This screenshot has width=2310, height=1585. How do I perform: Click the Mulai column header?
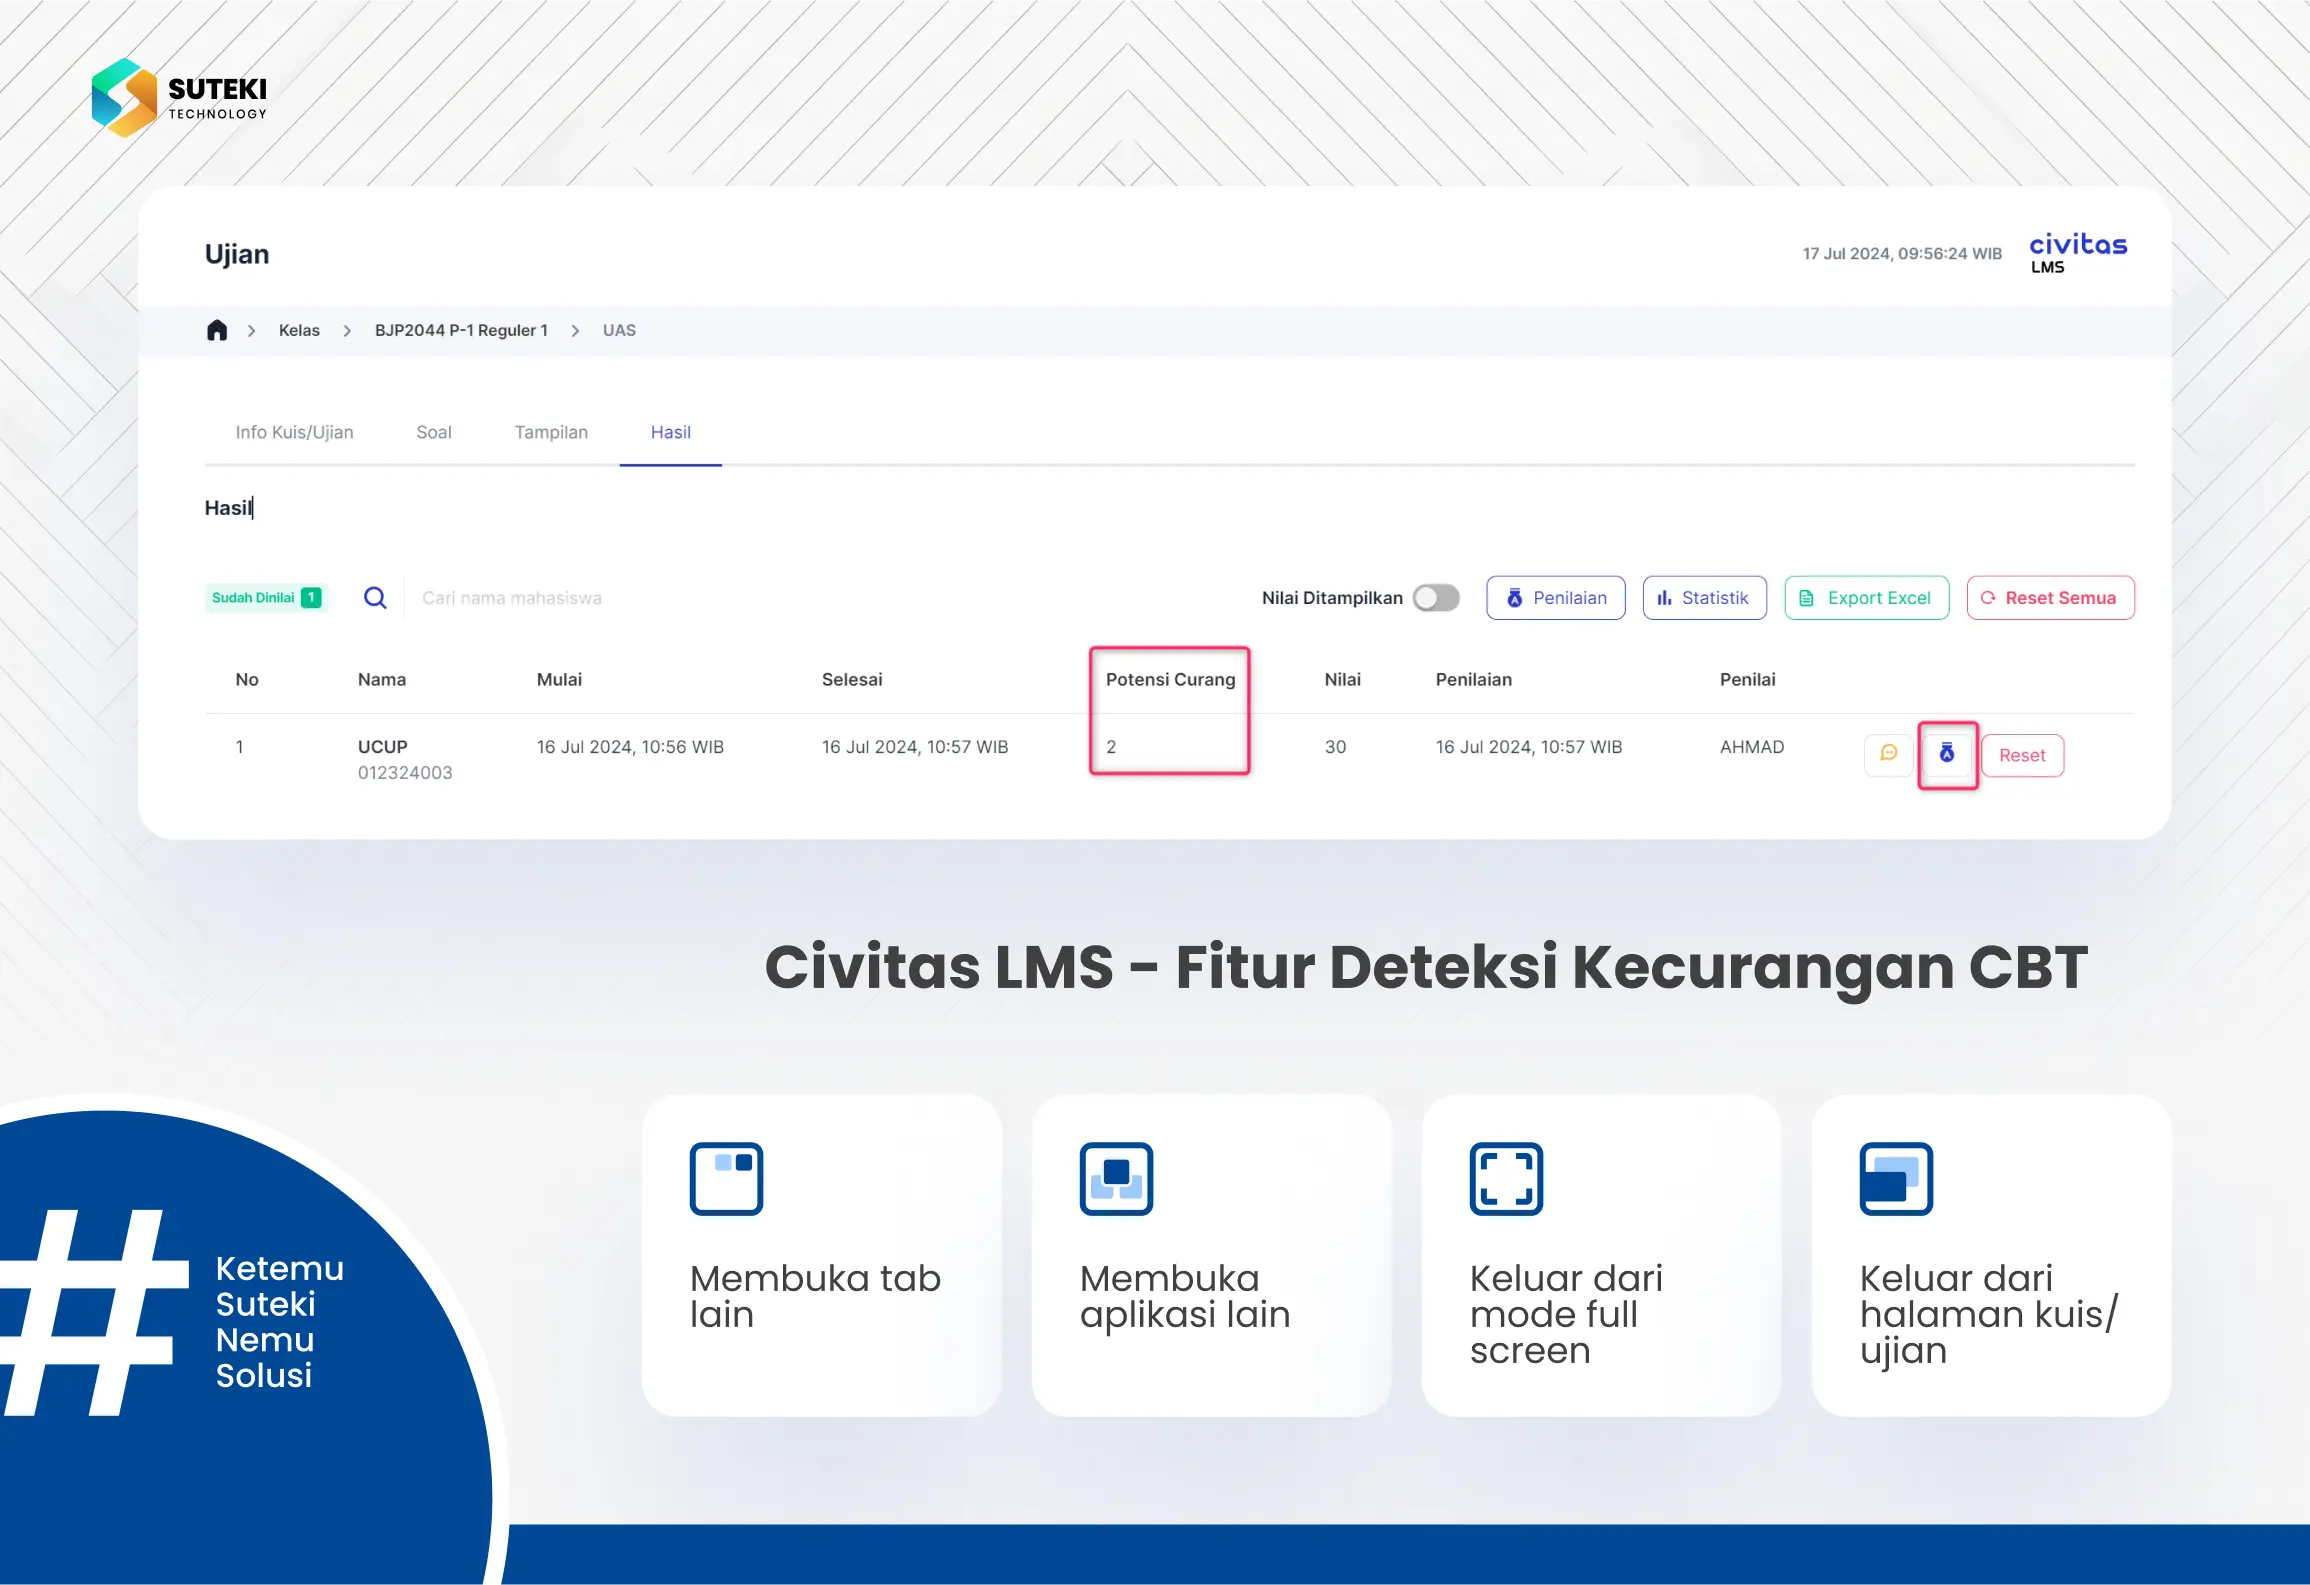coord(559,679)
